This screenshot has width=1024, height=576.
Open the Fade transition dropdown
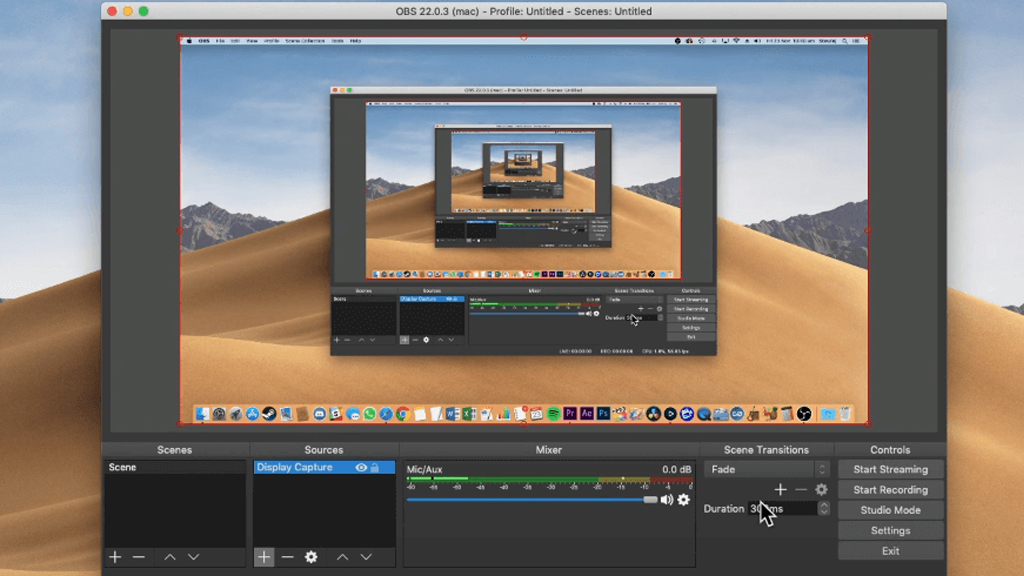767,470
